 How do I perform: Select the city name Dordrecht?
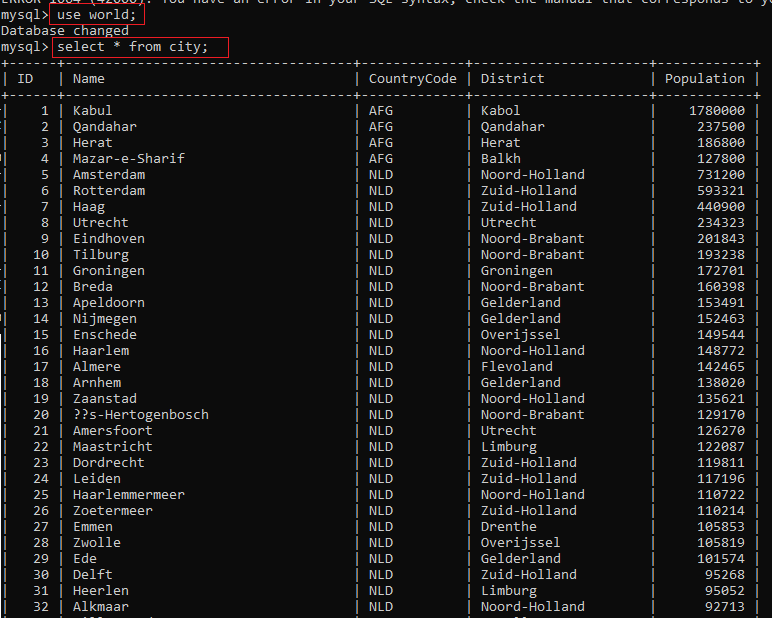point(109,463)
